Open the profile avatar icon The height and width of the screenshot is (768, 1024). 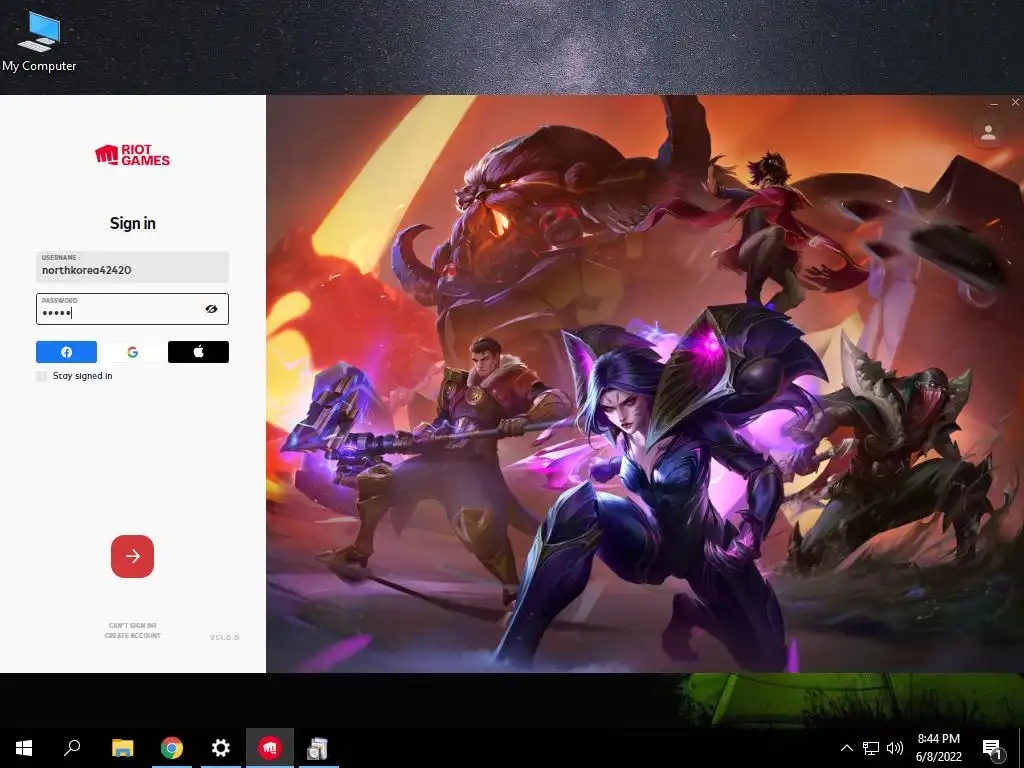(x=988, y=133)
